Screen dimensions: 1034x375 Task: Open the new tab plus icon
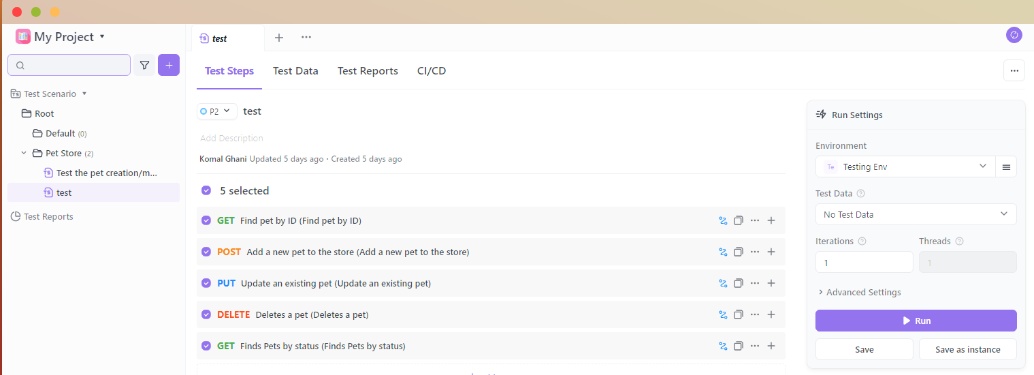(x=279, y=38)
